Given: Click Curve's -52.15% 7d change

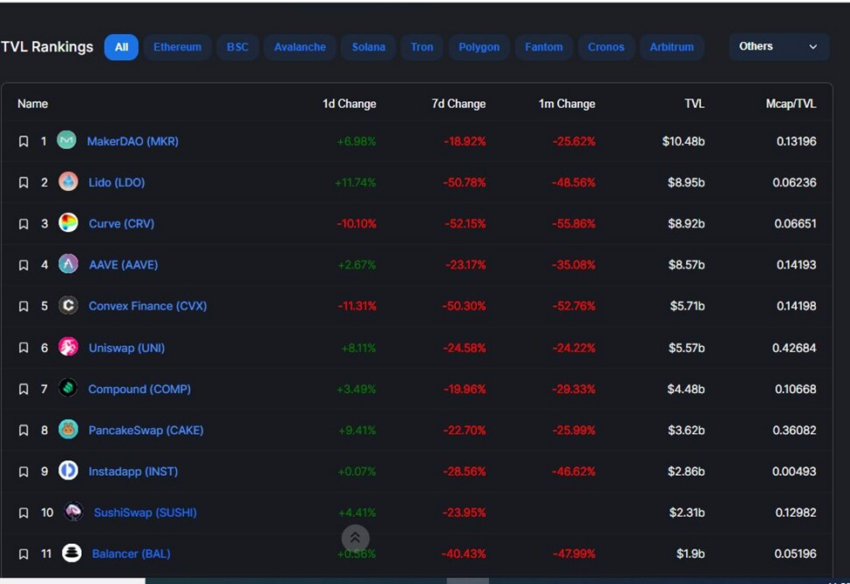Looking at the screenshot, I should pyautogui.click(x=465, y=224).
